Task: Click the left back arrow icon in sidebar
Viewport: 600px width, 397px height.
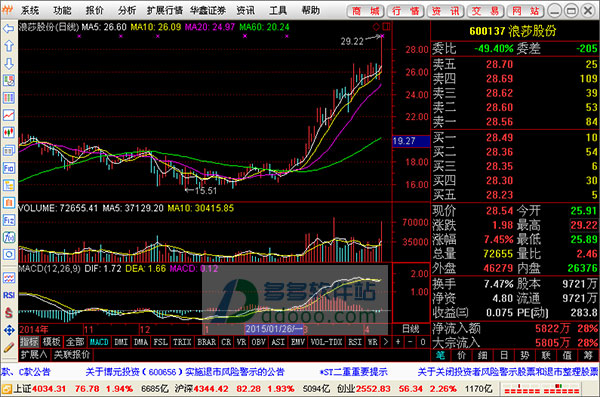Action: [x=8, y=29]
